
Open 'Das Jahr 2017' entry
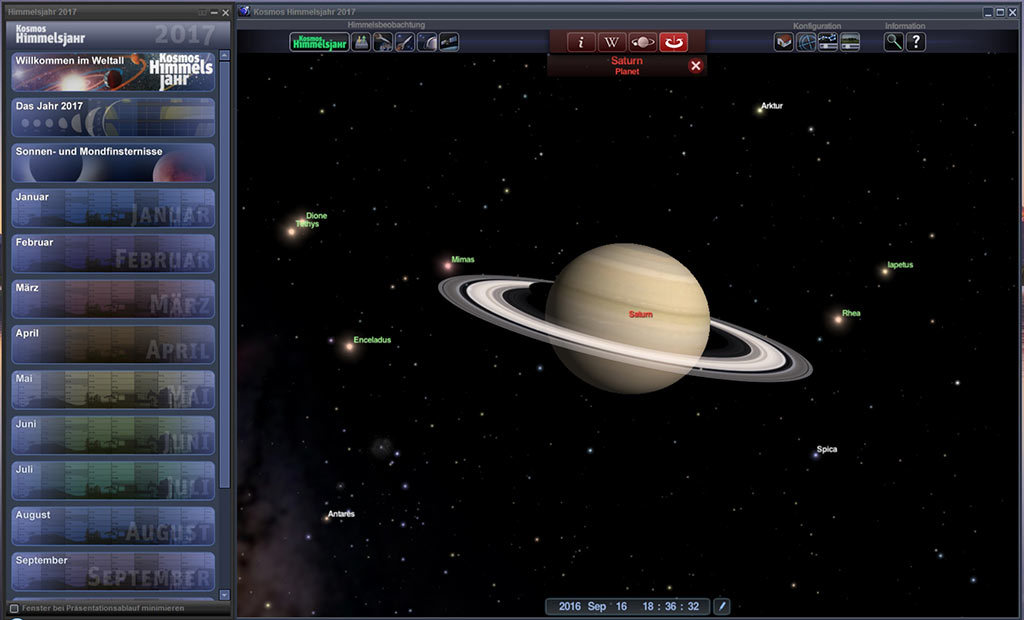coord(113,118)
